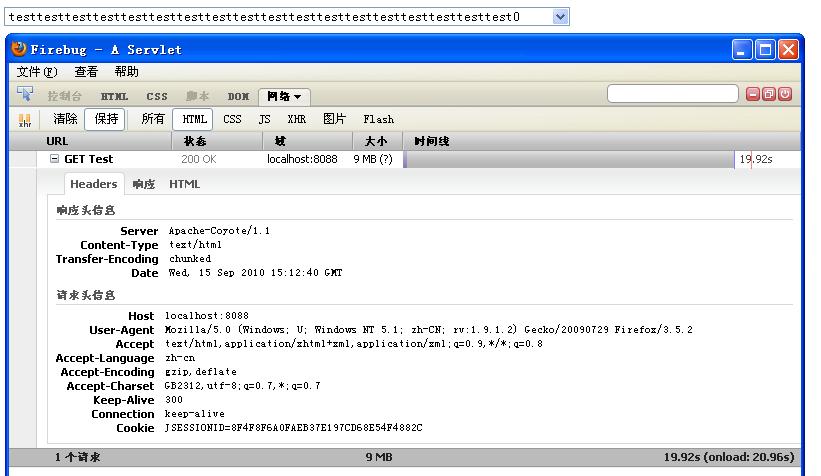Image resolution: width=821 pixels, height=476 pixels.
Task: Open the dropdown arrow of test combo box
Action: point(560,17)
